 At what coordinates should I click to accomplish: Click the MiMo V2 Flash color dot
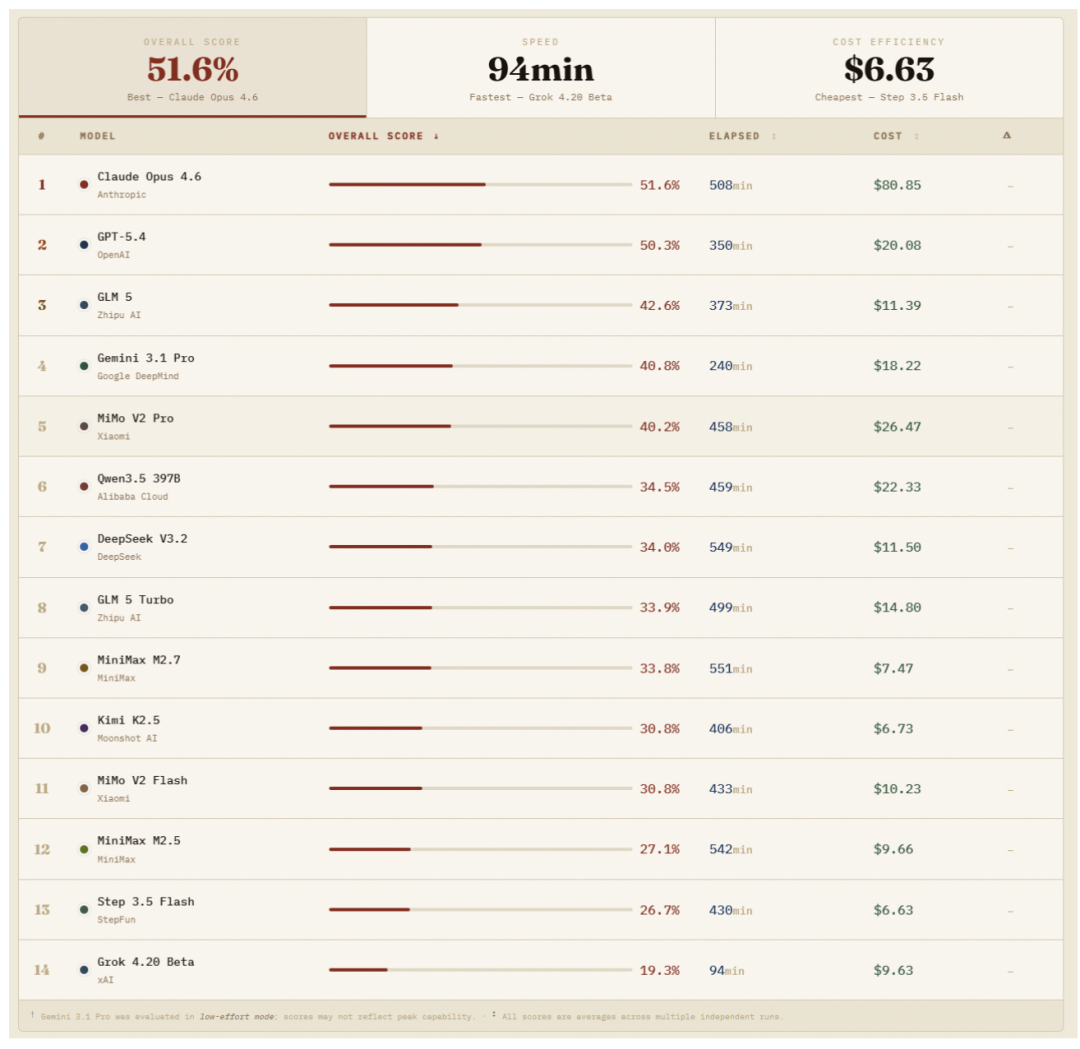coord(84,789)
